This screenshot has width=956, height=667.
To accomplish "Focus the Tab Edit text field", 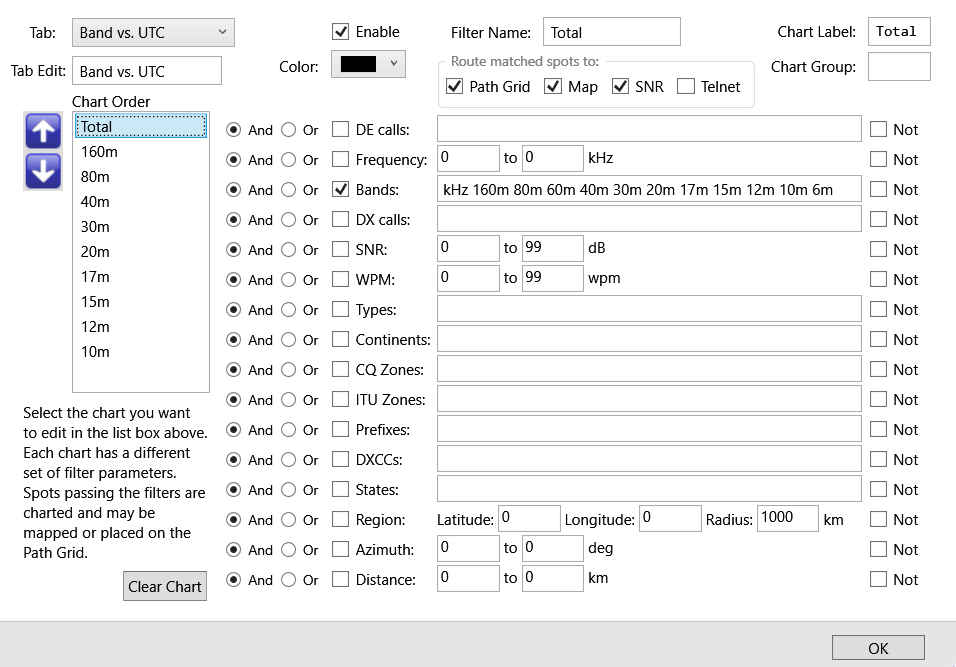I will coord(147,71).
